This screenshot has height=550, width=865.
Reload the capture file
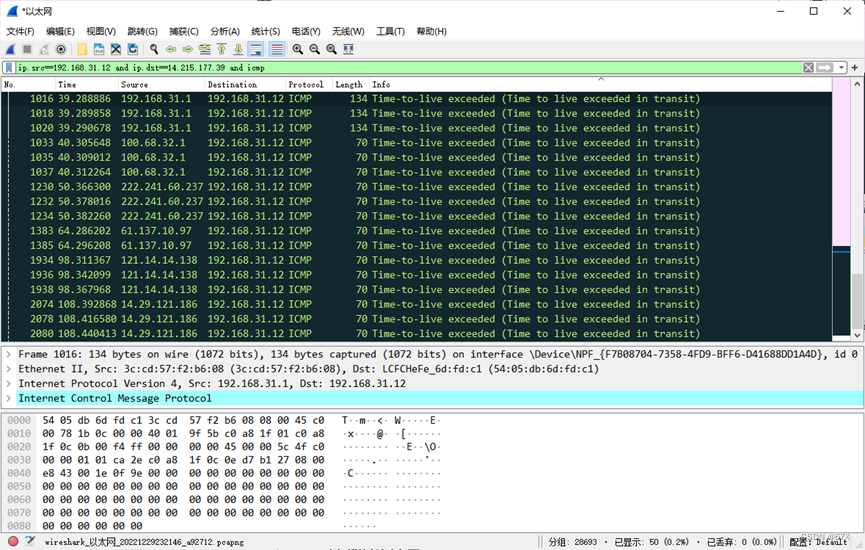pyautogui.click(x=133, y=50)
